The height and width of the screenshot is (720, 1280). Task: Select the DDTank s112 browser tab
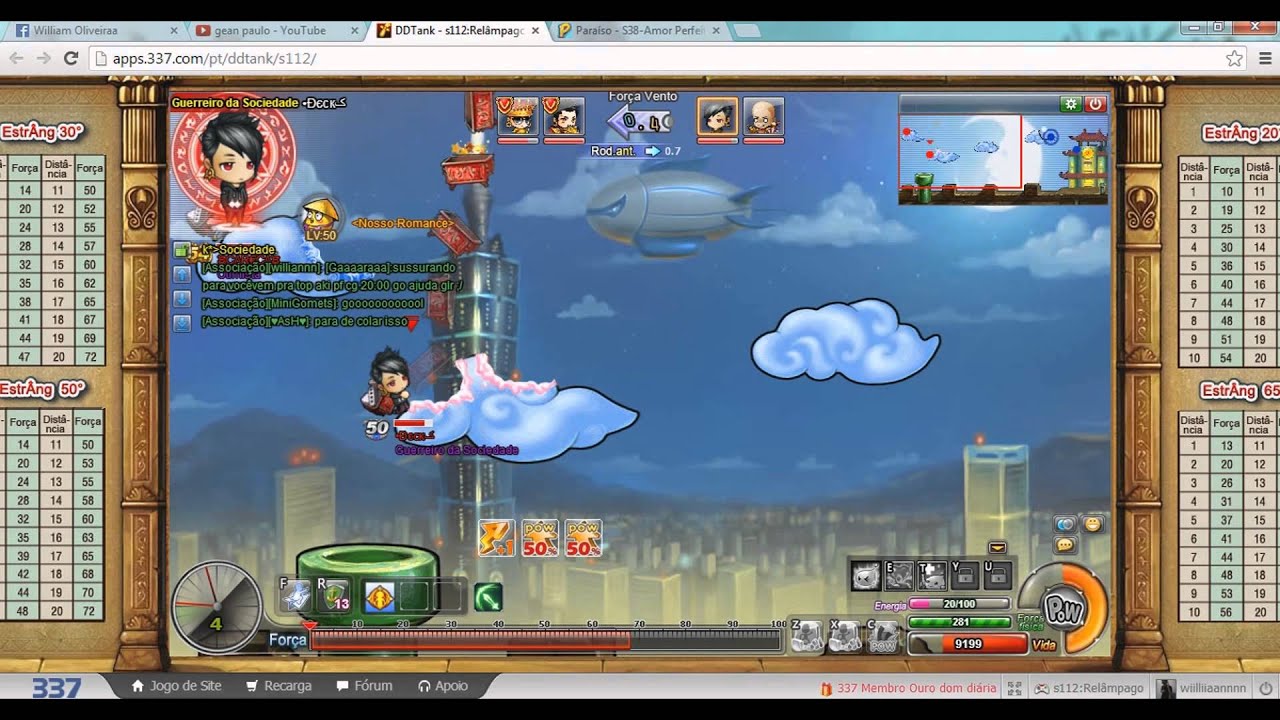coord(458,31)
